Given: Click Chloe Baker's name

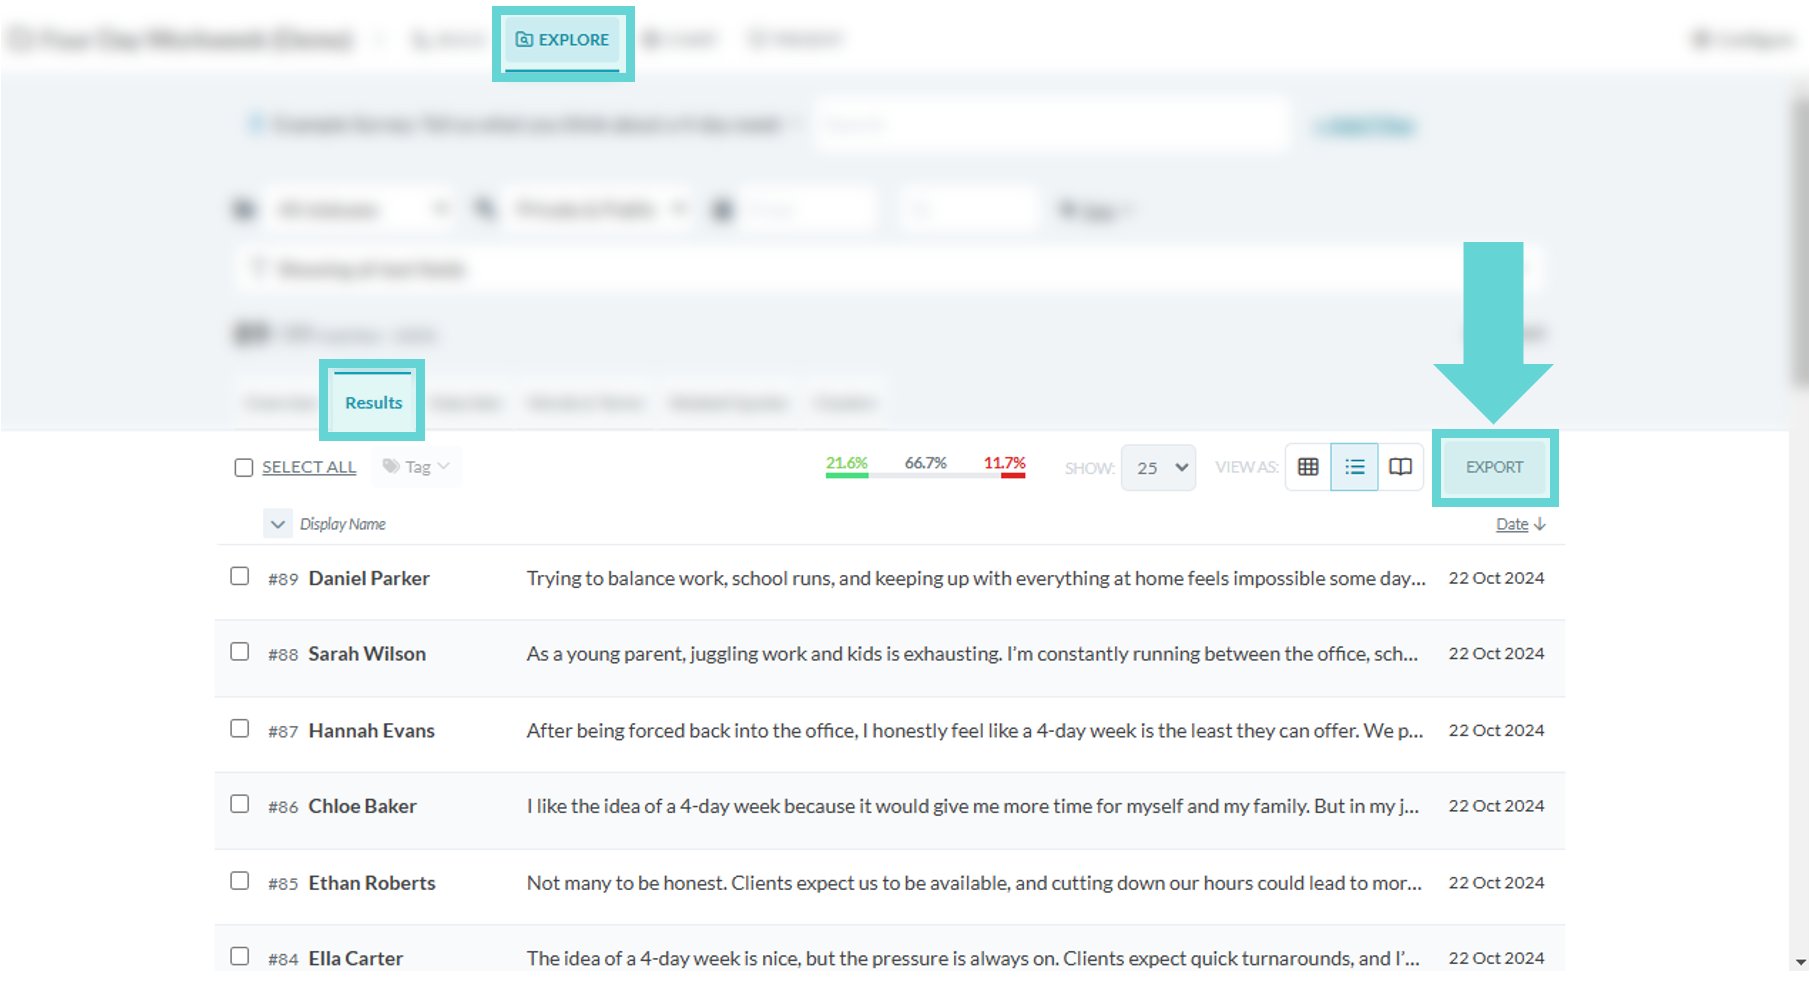Looking at the screenshot, I should (x=362, y=806).
